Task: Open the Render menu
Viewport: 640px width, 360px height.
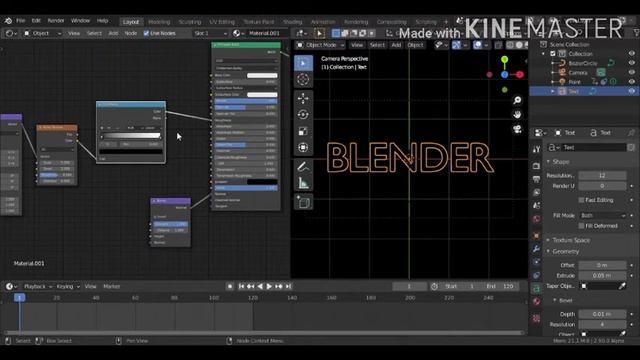Action: (x=56, y=21)
